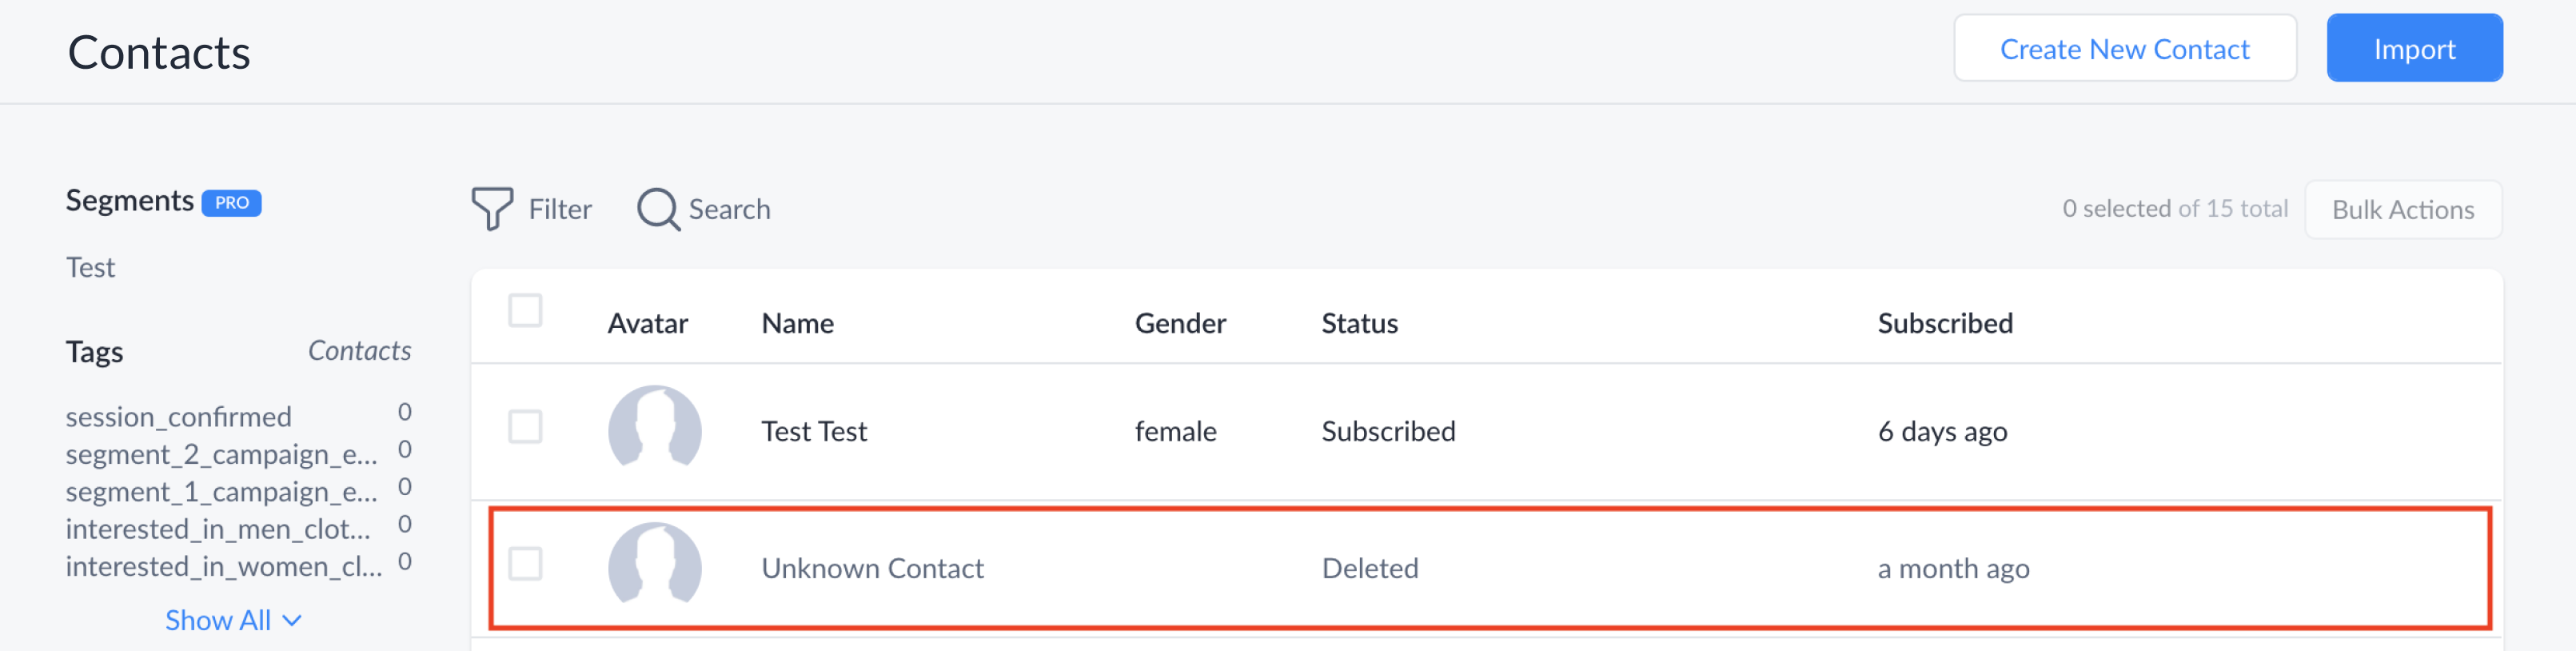
Task: Click the Search magnifier icon
Action: [658, 209]
